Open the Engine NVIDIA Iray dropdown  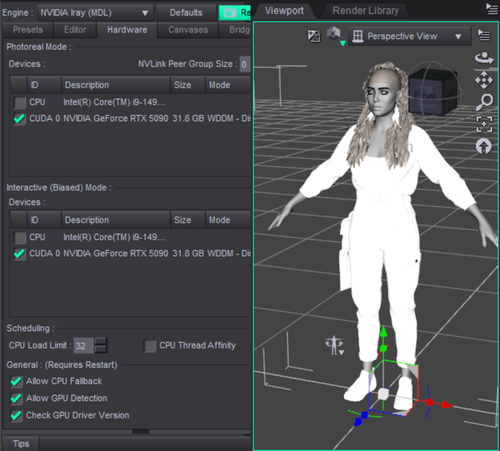point(95,13)
